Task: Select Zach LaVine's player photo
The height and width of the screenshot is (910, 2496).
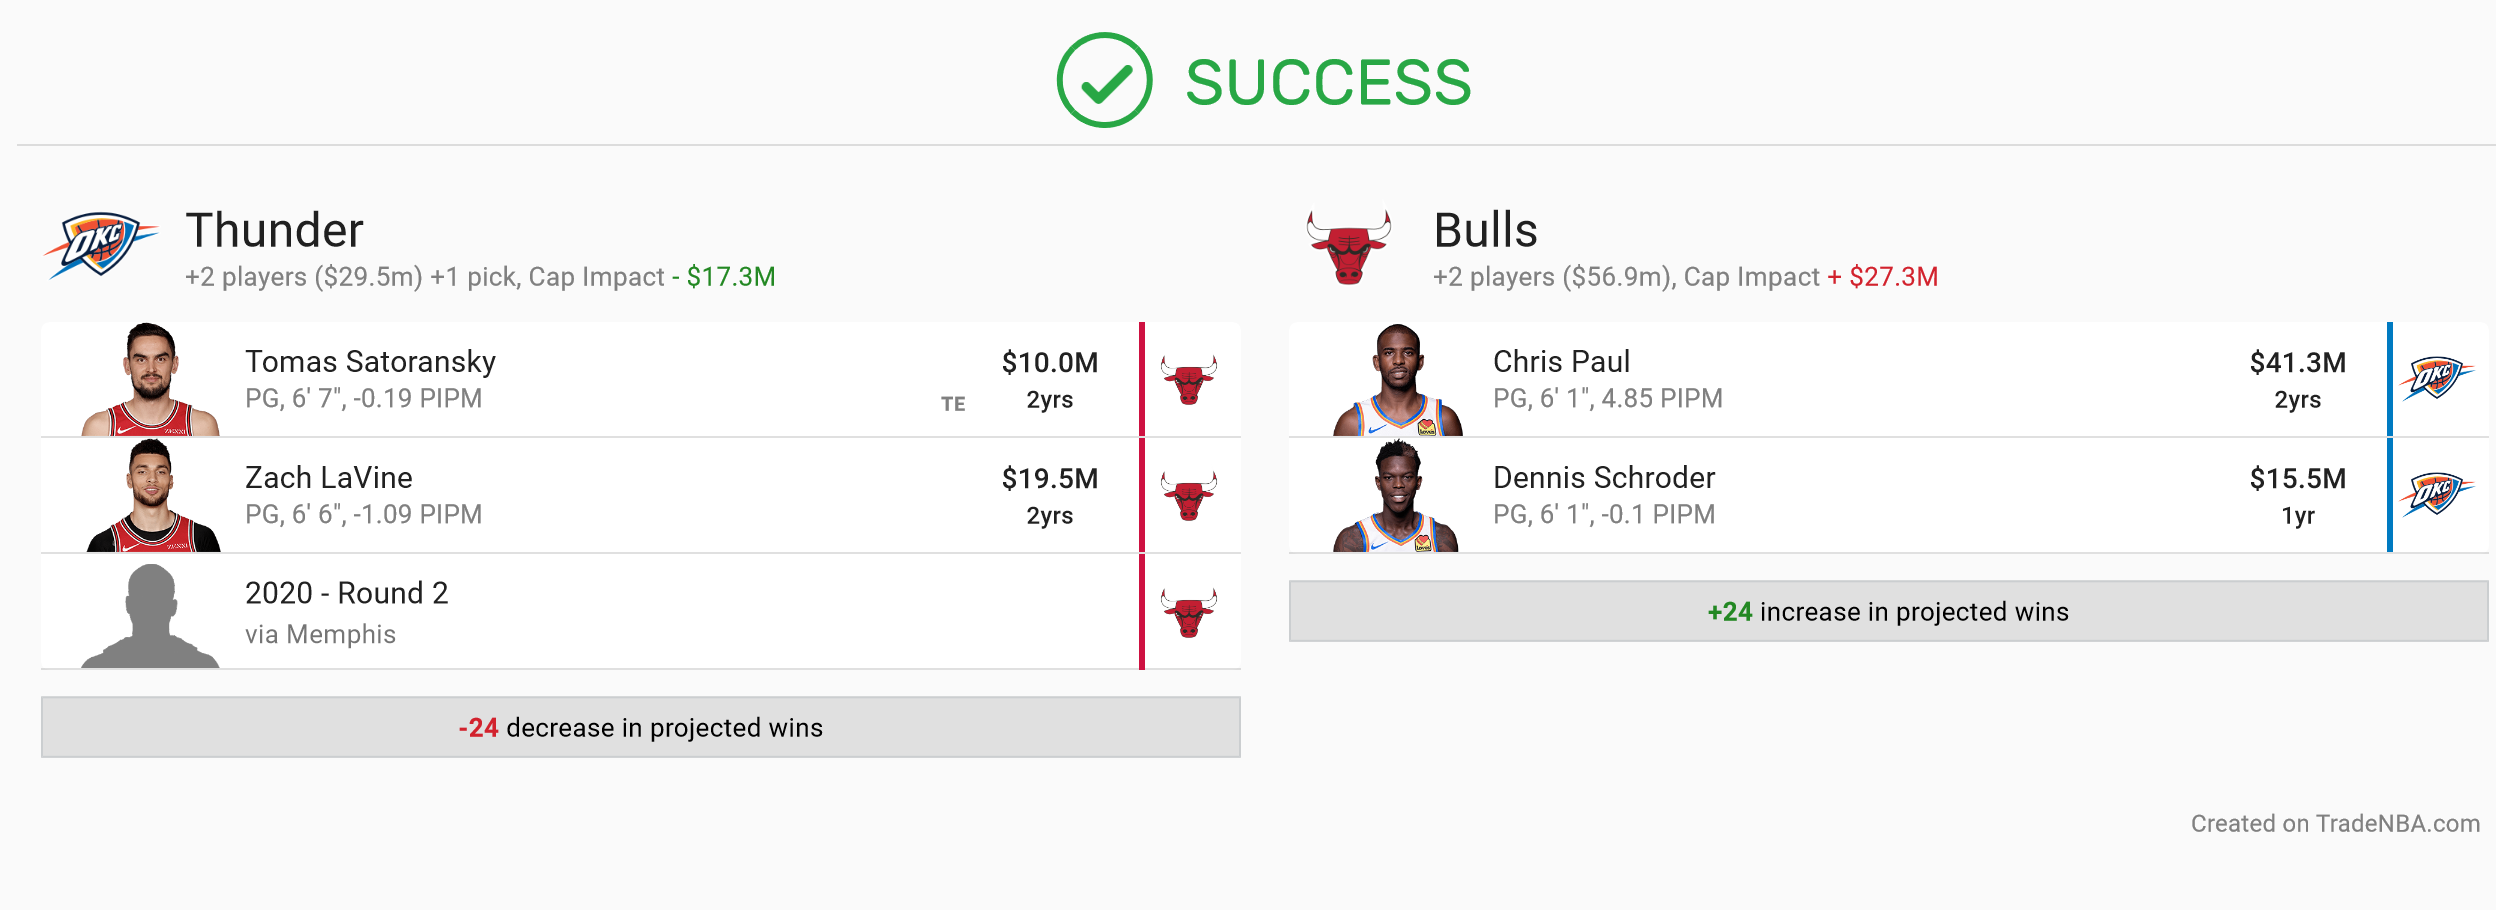Action: (152, 495)
